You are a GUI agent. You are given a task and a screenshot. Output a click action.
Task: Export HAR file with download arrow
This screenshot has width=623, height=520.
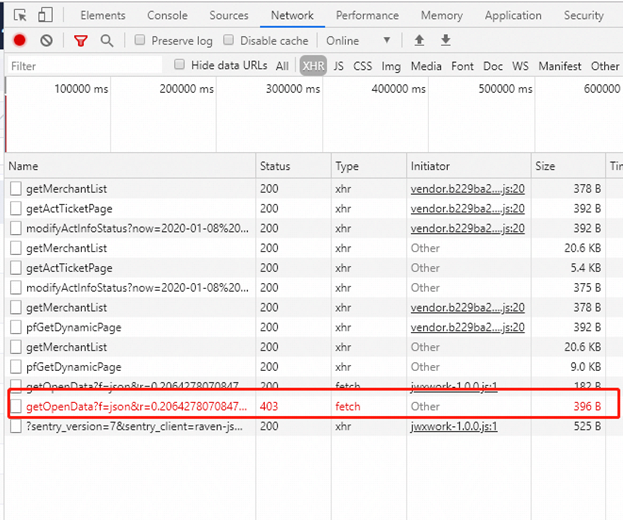446,40
